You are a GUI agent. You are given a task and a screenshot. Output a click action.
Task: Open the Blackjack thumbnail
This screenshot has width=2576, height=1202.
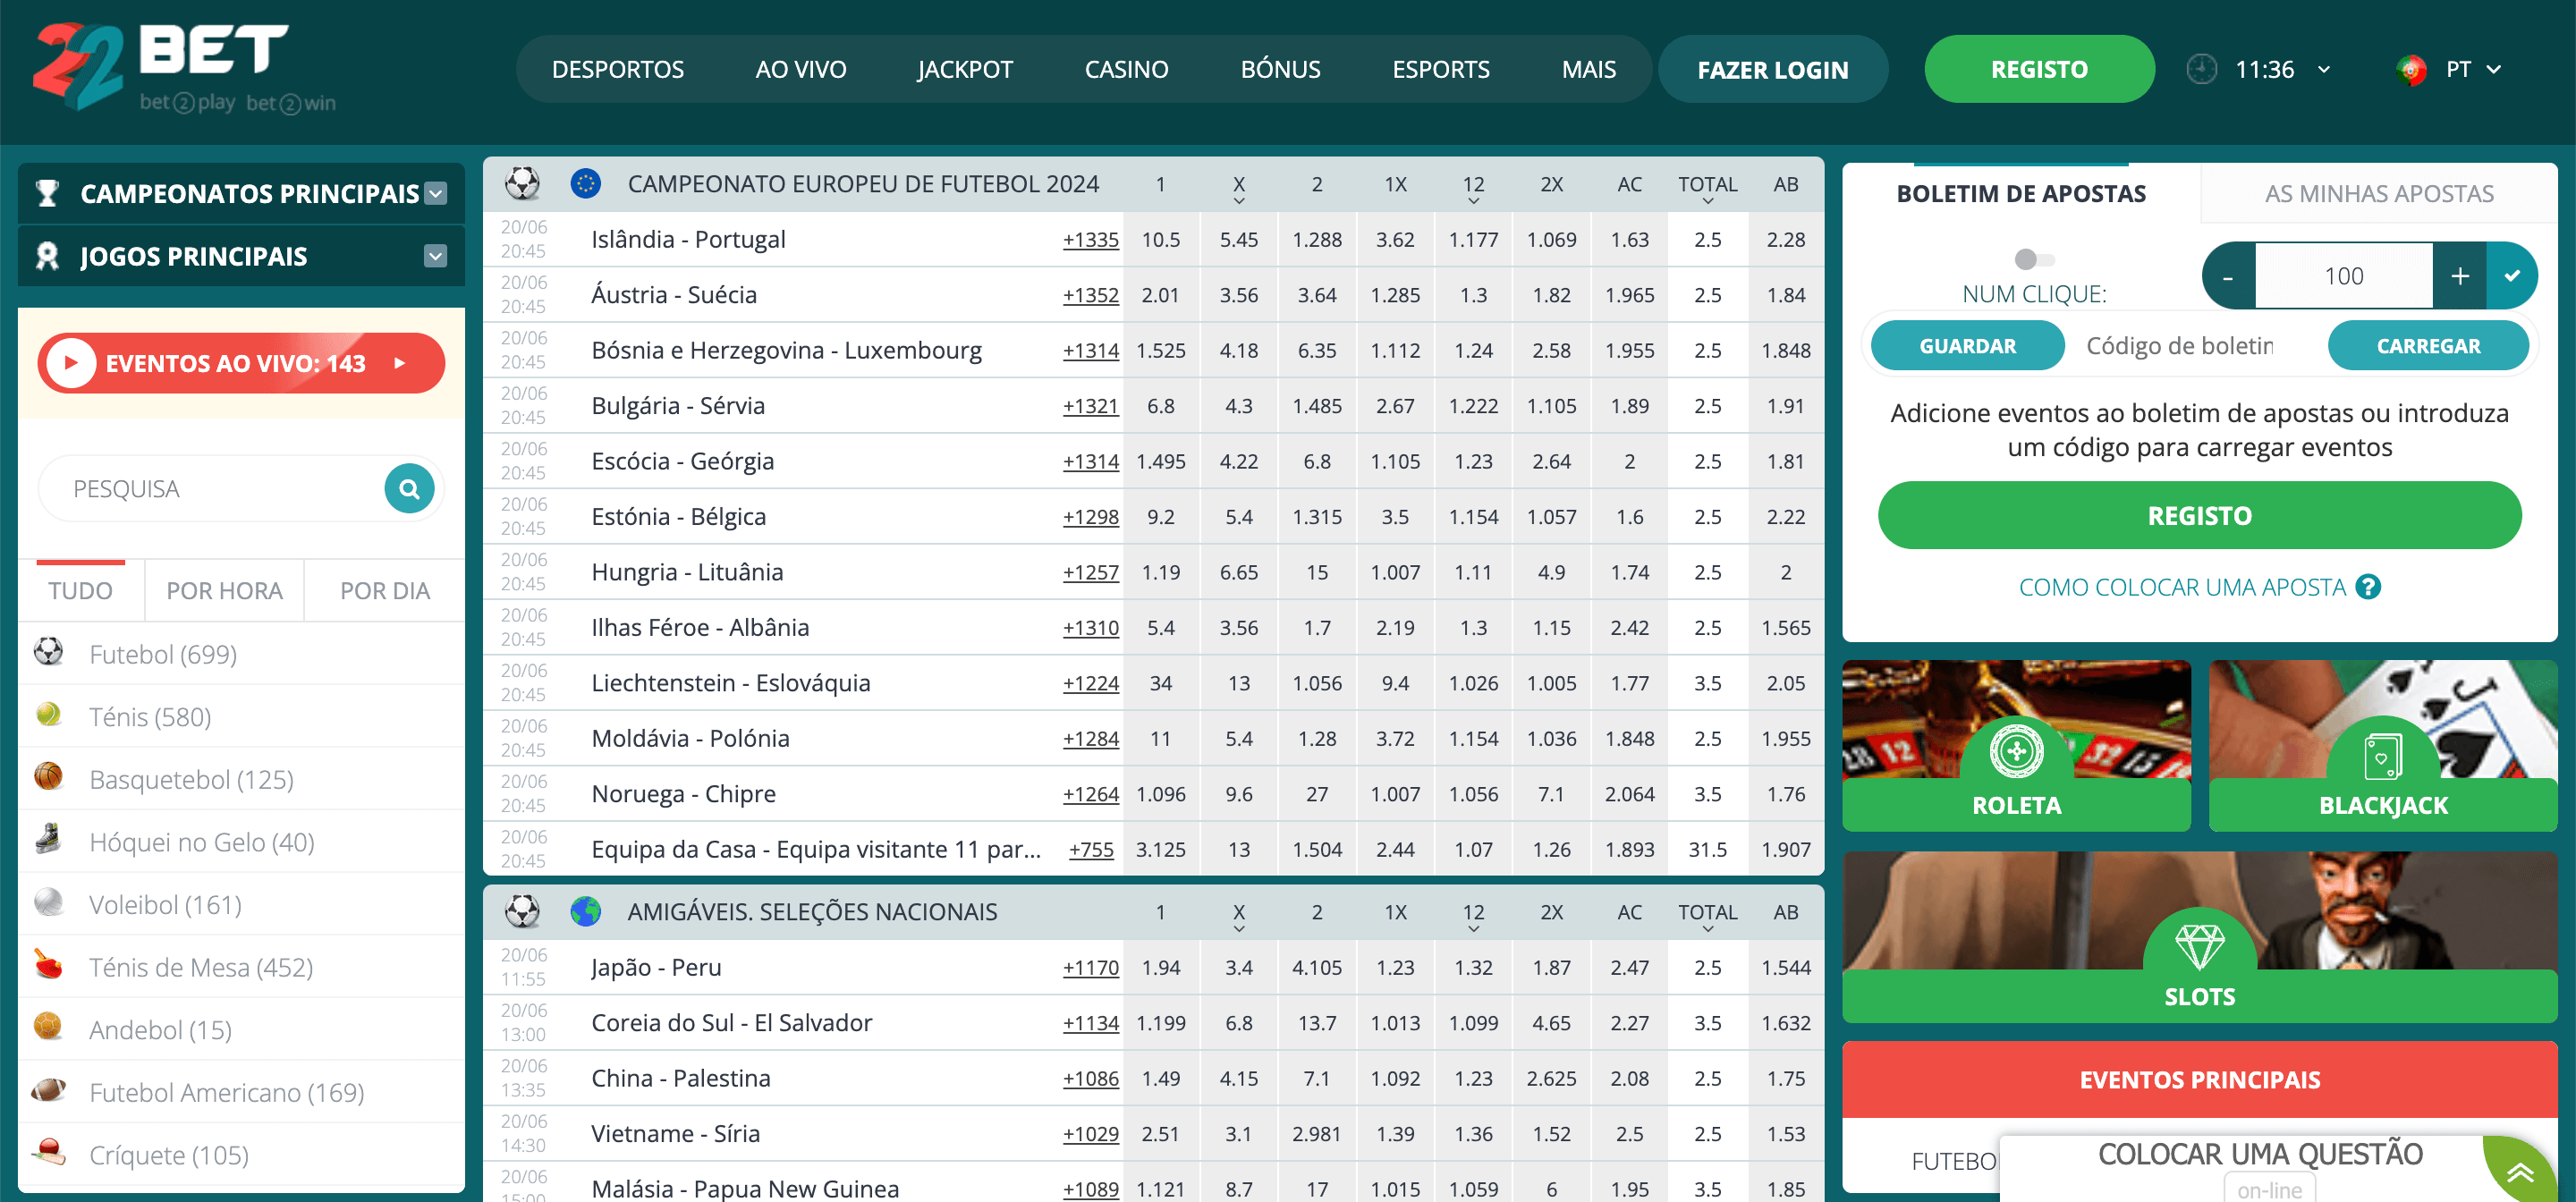point(2383,745)
